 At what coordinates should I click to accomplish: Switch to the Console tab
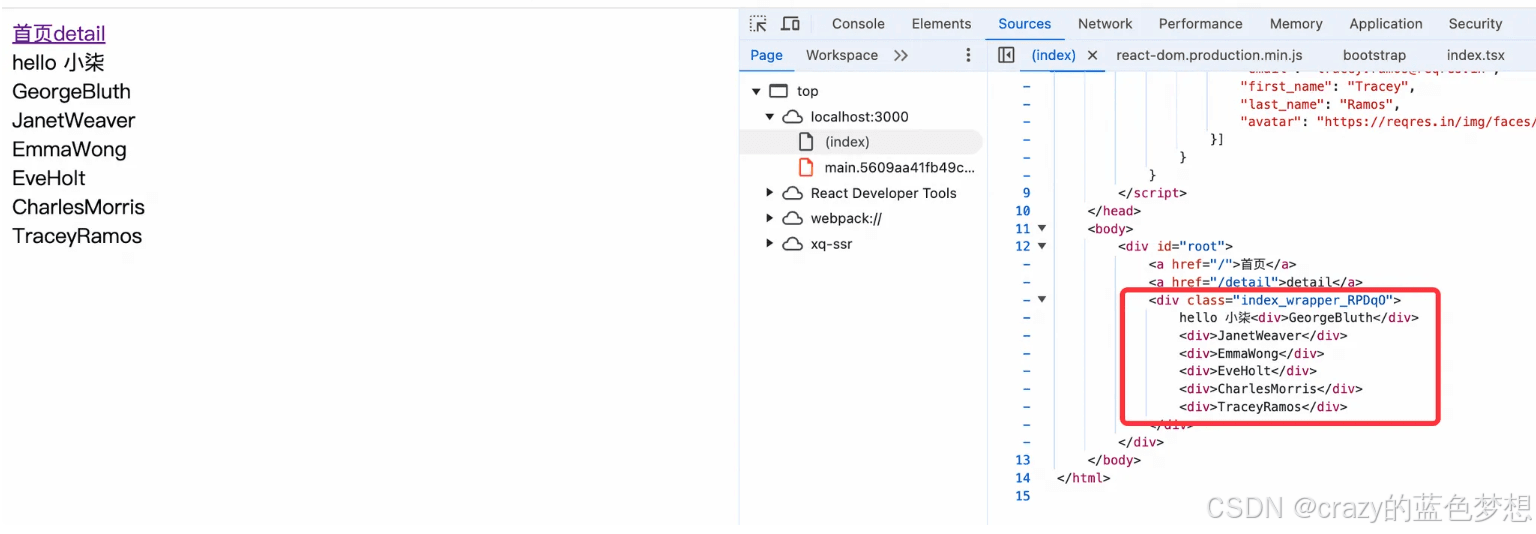point(858,24)
